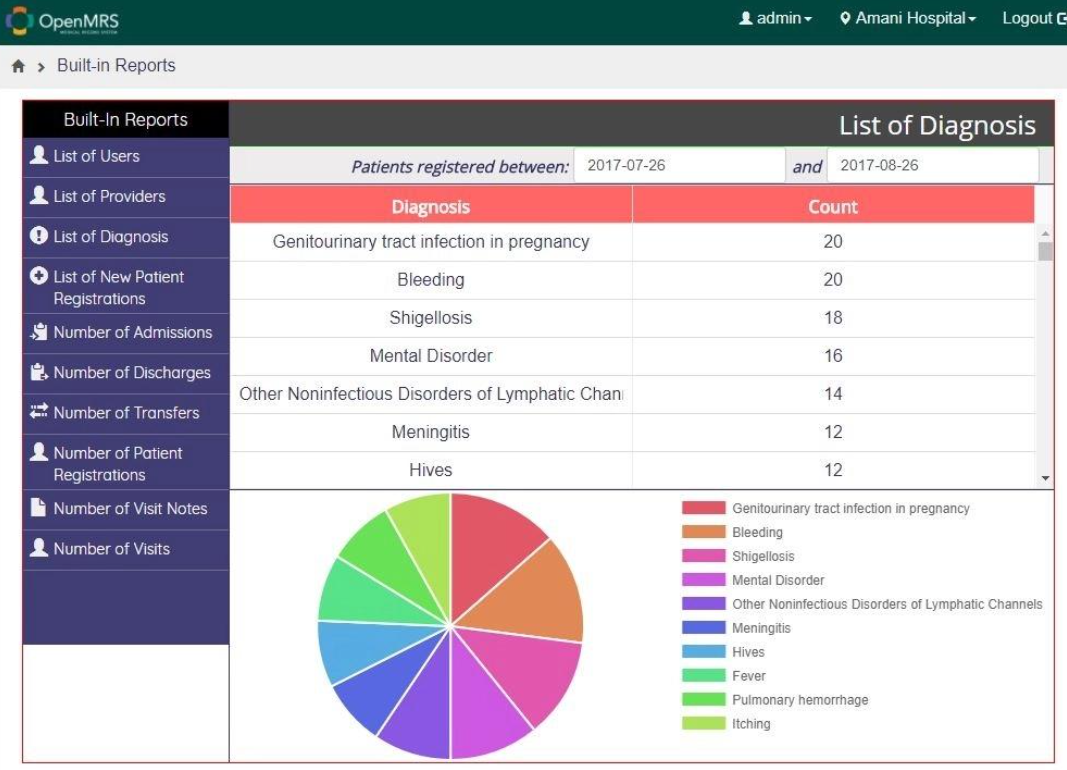Click the Number of Discharges icon
Image resolution: width=1067 pixels, height=770 pixels.
(39, 371)
